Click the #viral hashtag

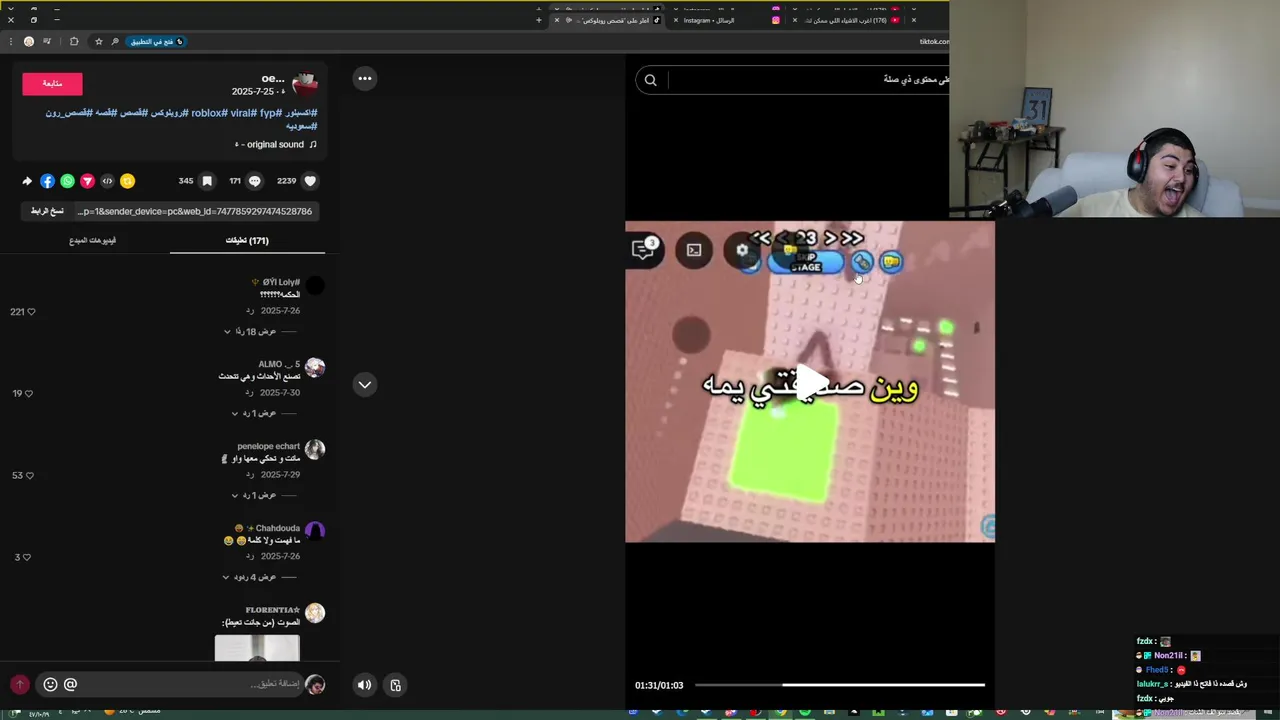point(243,113)
